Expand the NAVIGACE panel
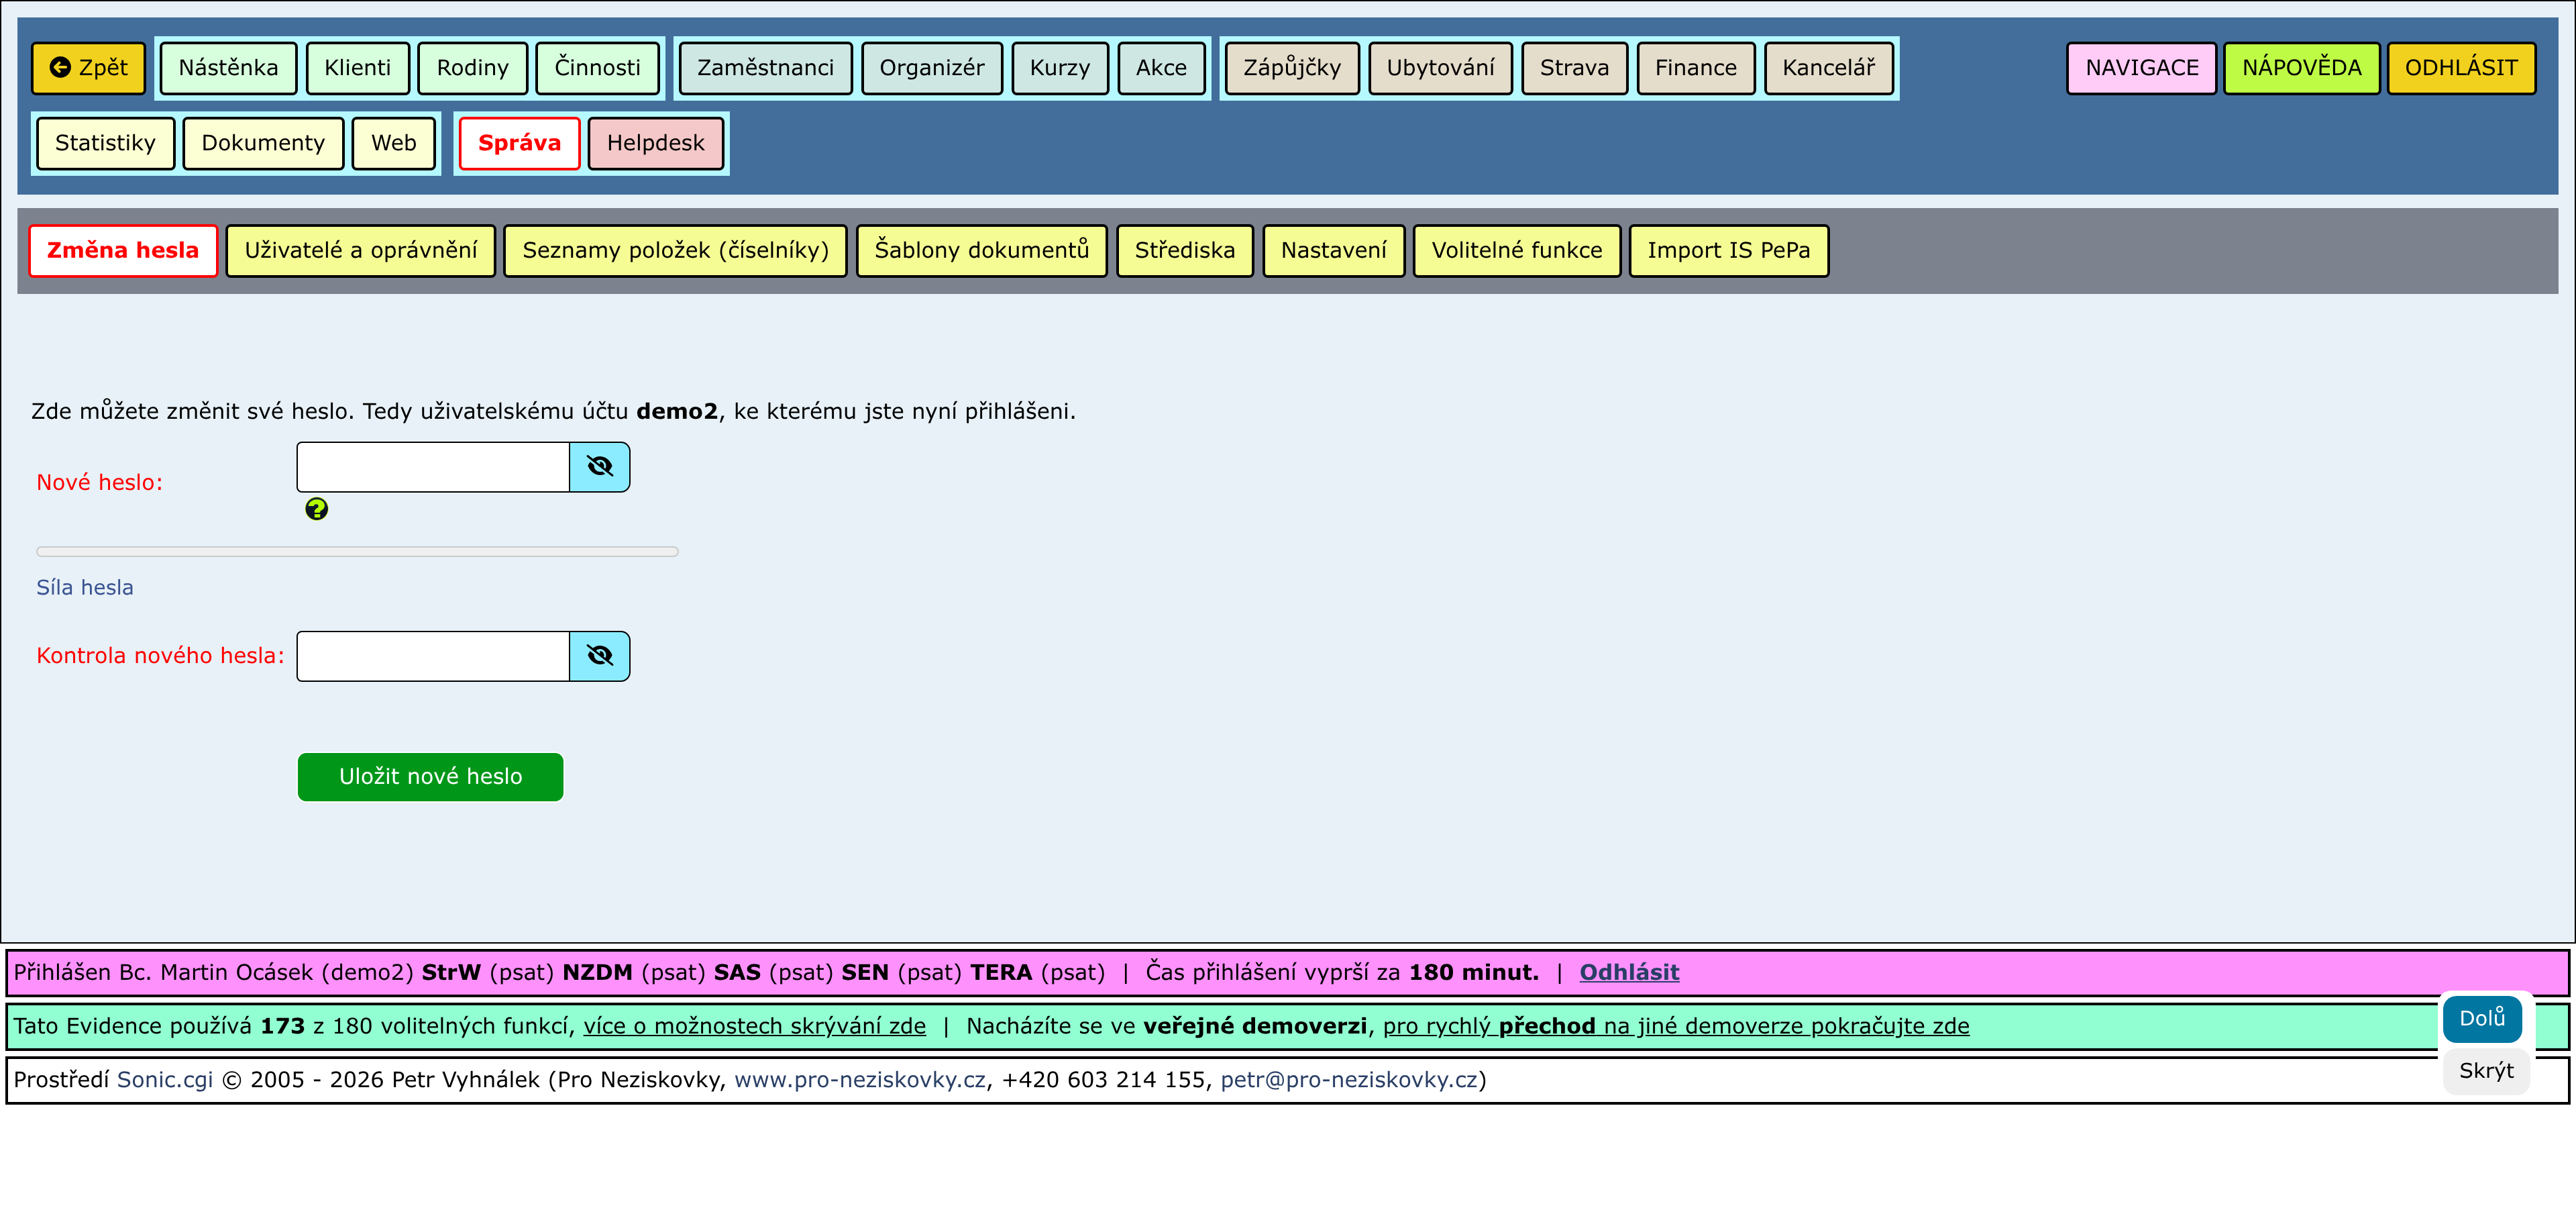2576x1208 pixels. pos(2141,68)
